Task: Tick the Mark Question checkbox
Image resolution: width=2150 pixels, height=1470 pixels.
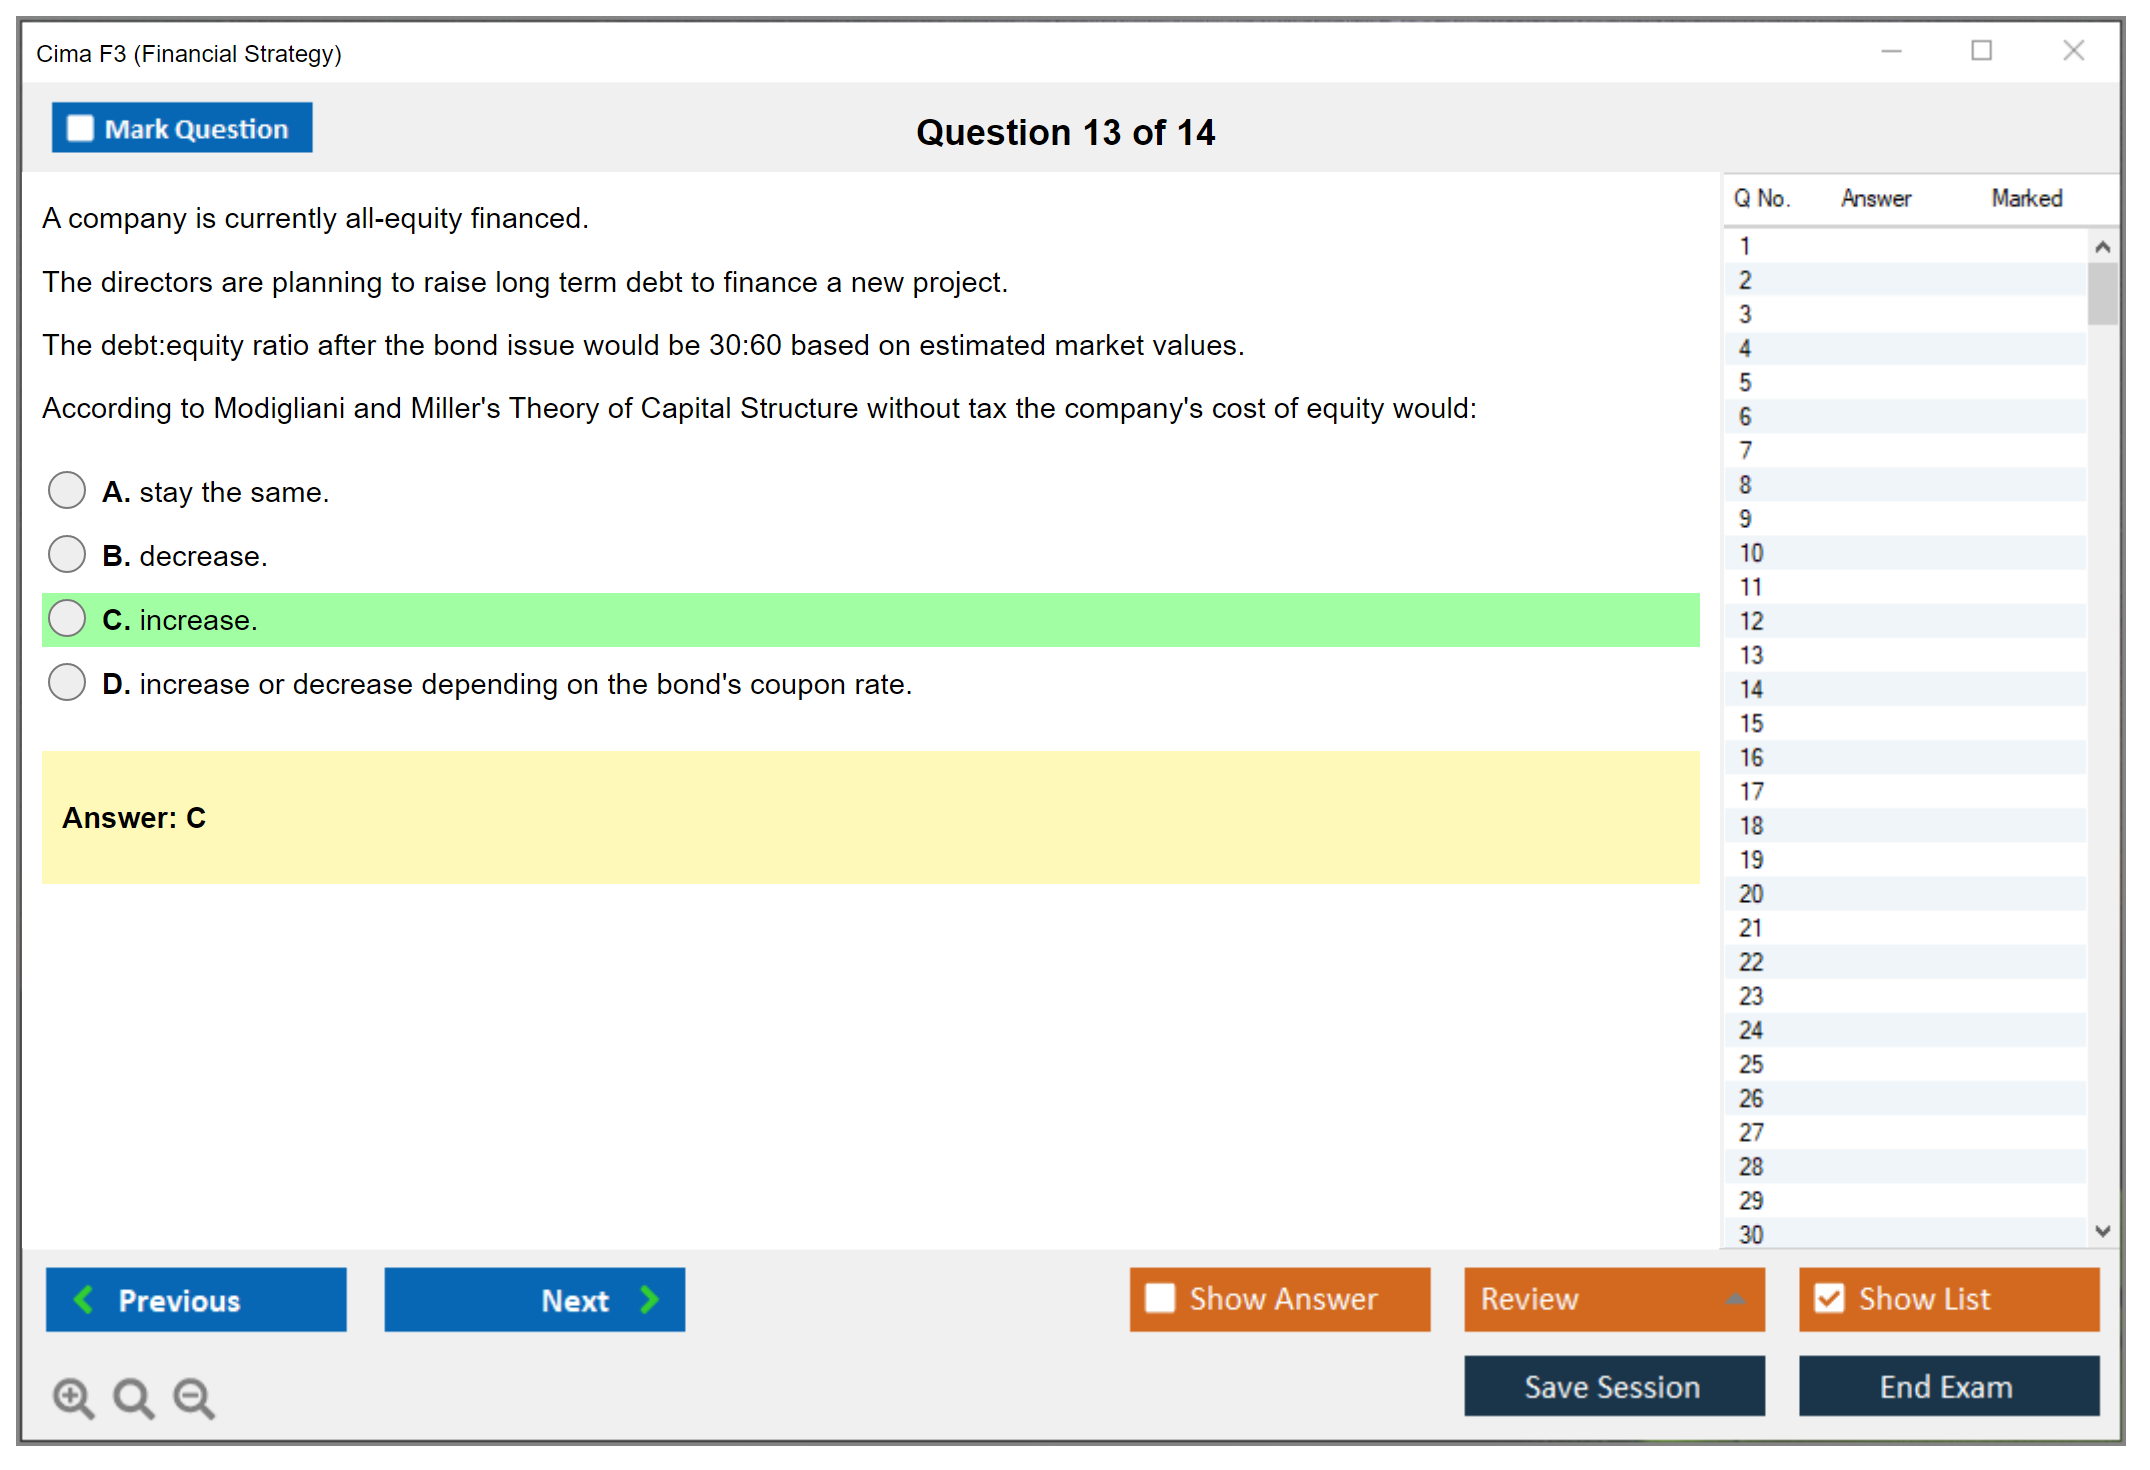Action: click(80, 129)
